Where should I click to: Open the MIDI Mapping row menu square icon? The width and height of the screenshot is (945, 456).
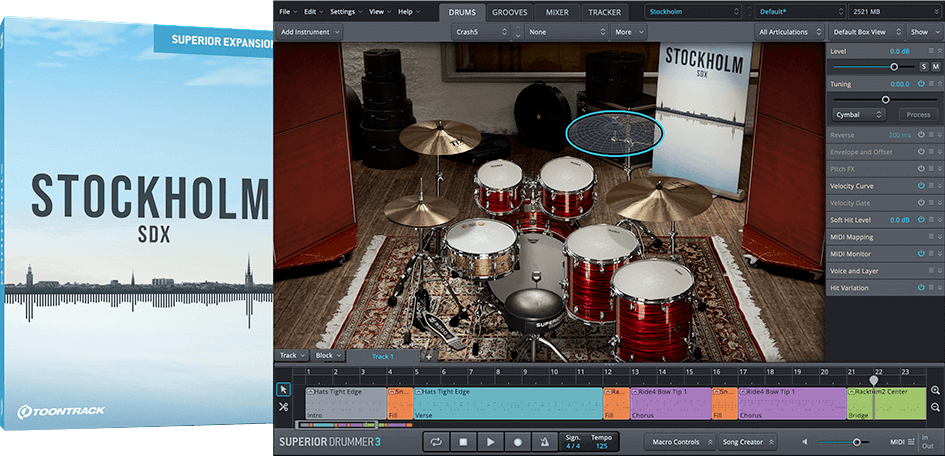point(931,237)
